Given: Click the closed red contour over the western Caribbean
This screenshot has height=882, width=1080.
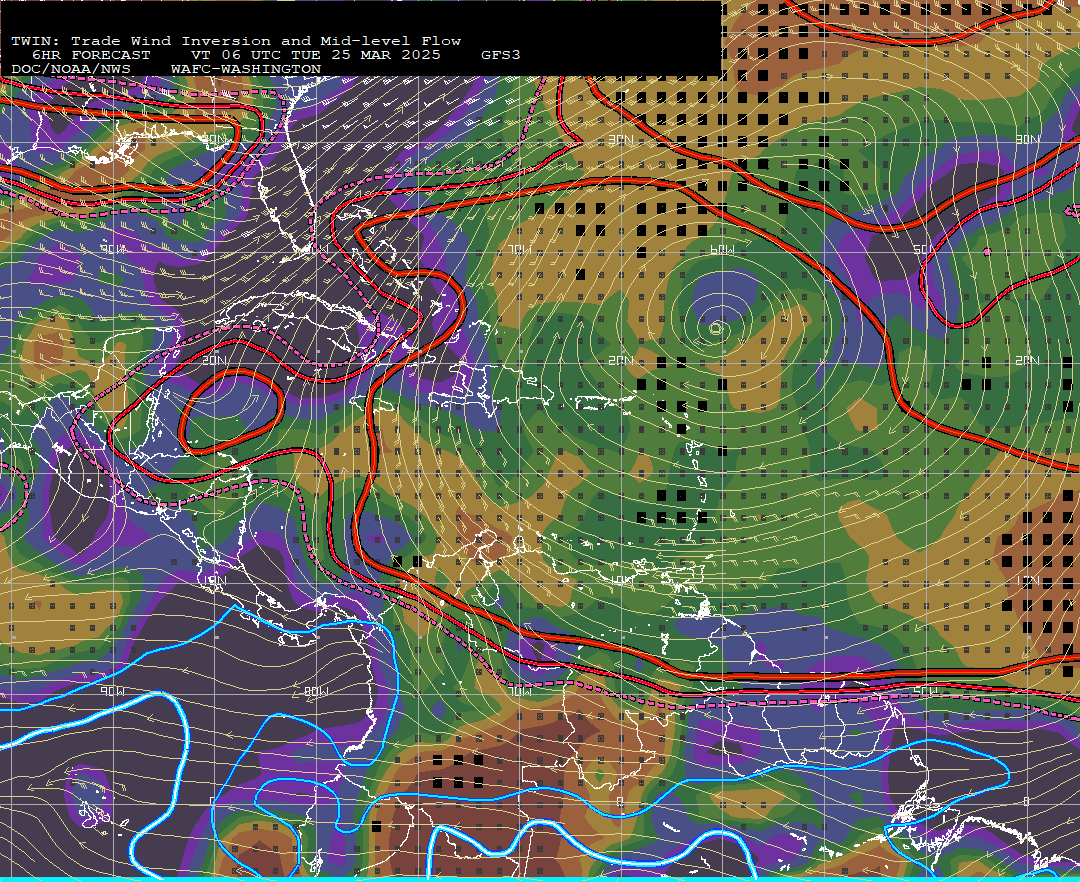Looking at the screenshot, I should pyautogui.click(x=231, y=411).
